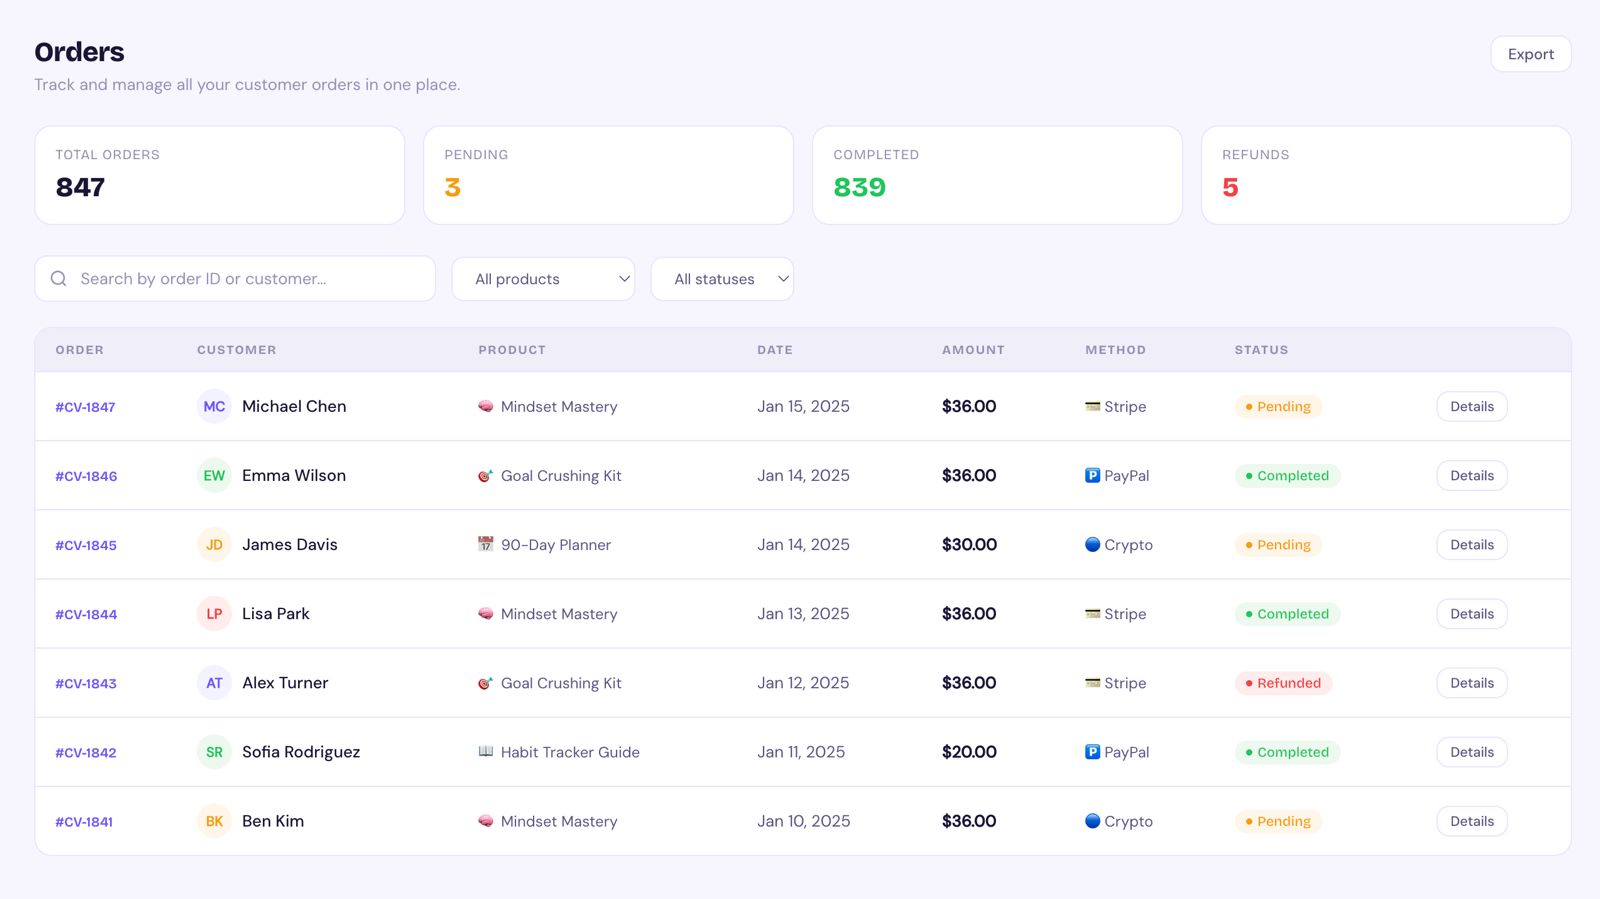Viewport: 1600px width, 899px height.
Task: Click book icon beside Habit Tracker Guide
Action: (x=486, y=752)
